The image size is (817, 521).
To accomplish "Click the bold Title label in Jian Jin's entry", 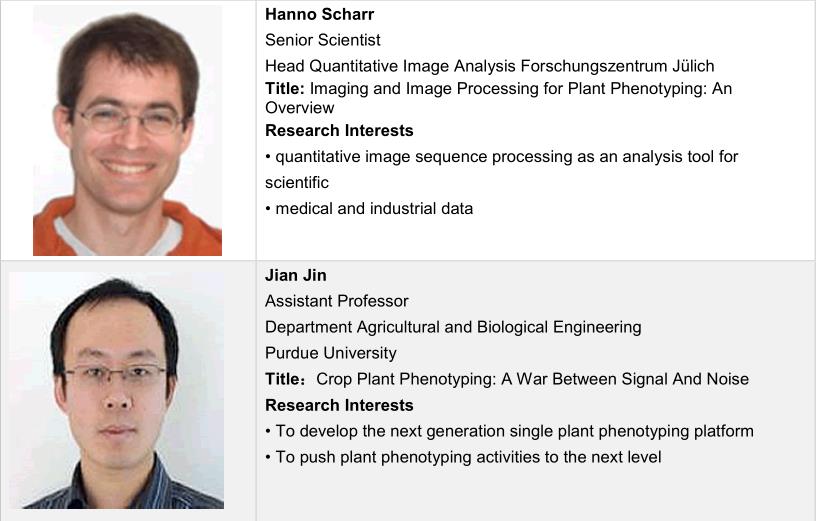I will (284, 379).
